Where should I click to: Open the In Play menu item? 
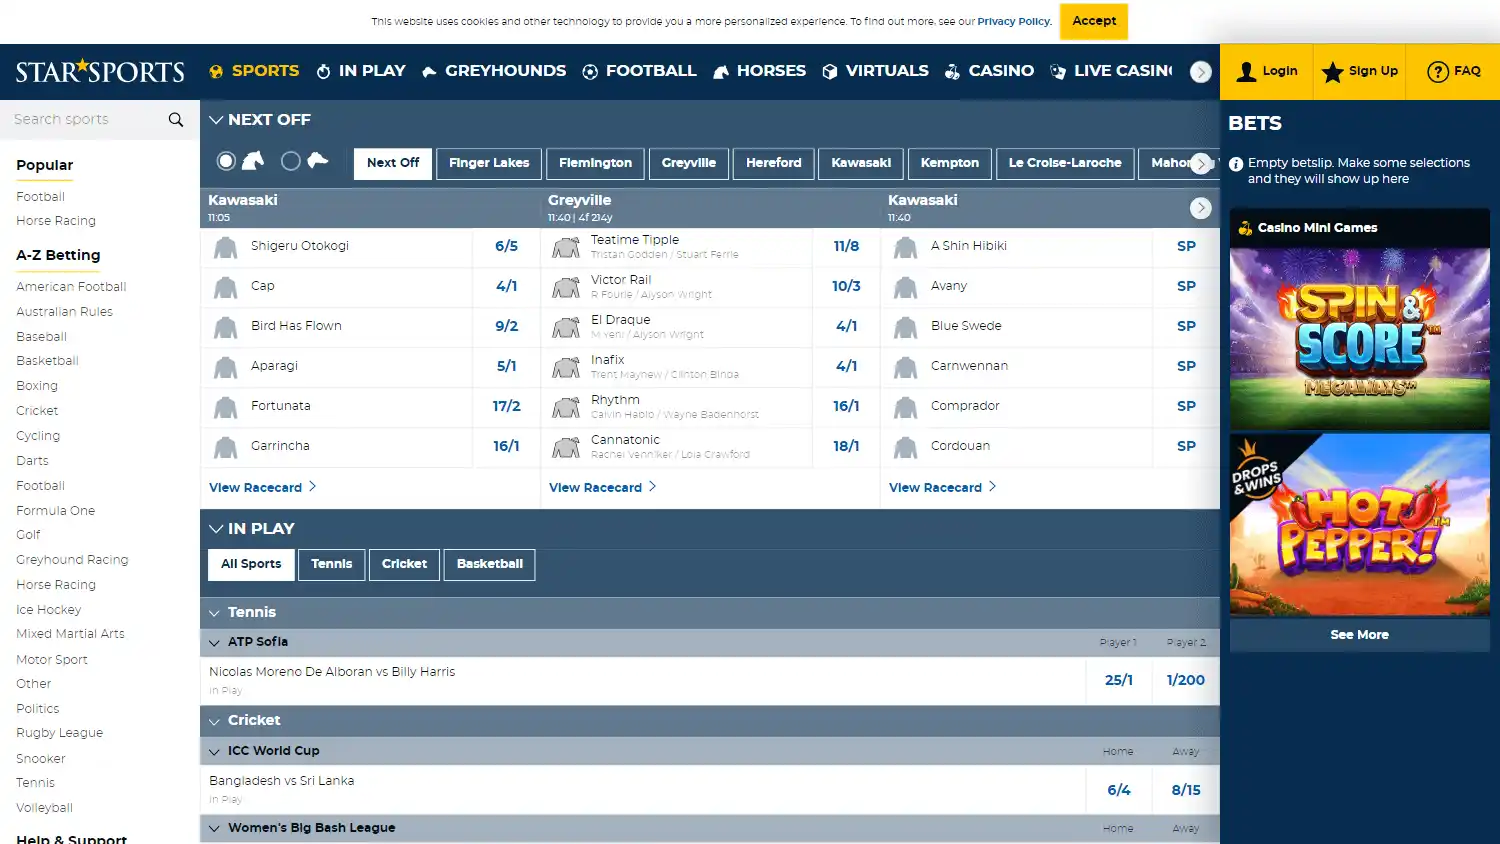(361, 71)
